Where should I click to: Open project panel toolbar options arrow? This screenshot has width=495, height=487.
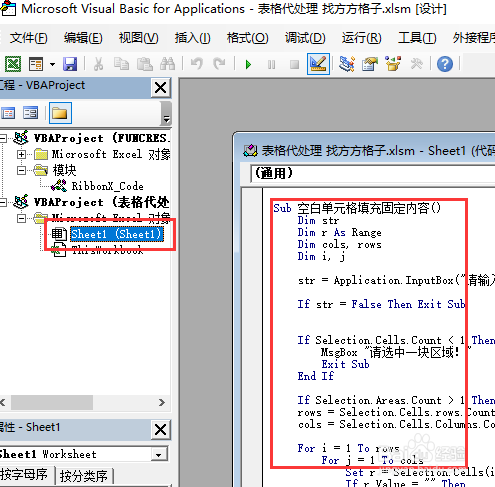pos(166,118)
